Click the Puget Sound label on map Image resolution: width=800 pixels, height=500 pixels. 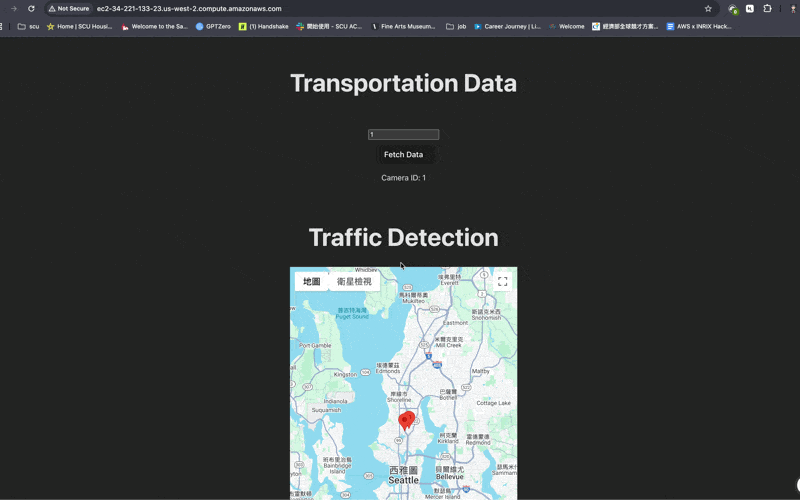point(352,316)
